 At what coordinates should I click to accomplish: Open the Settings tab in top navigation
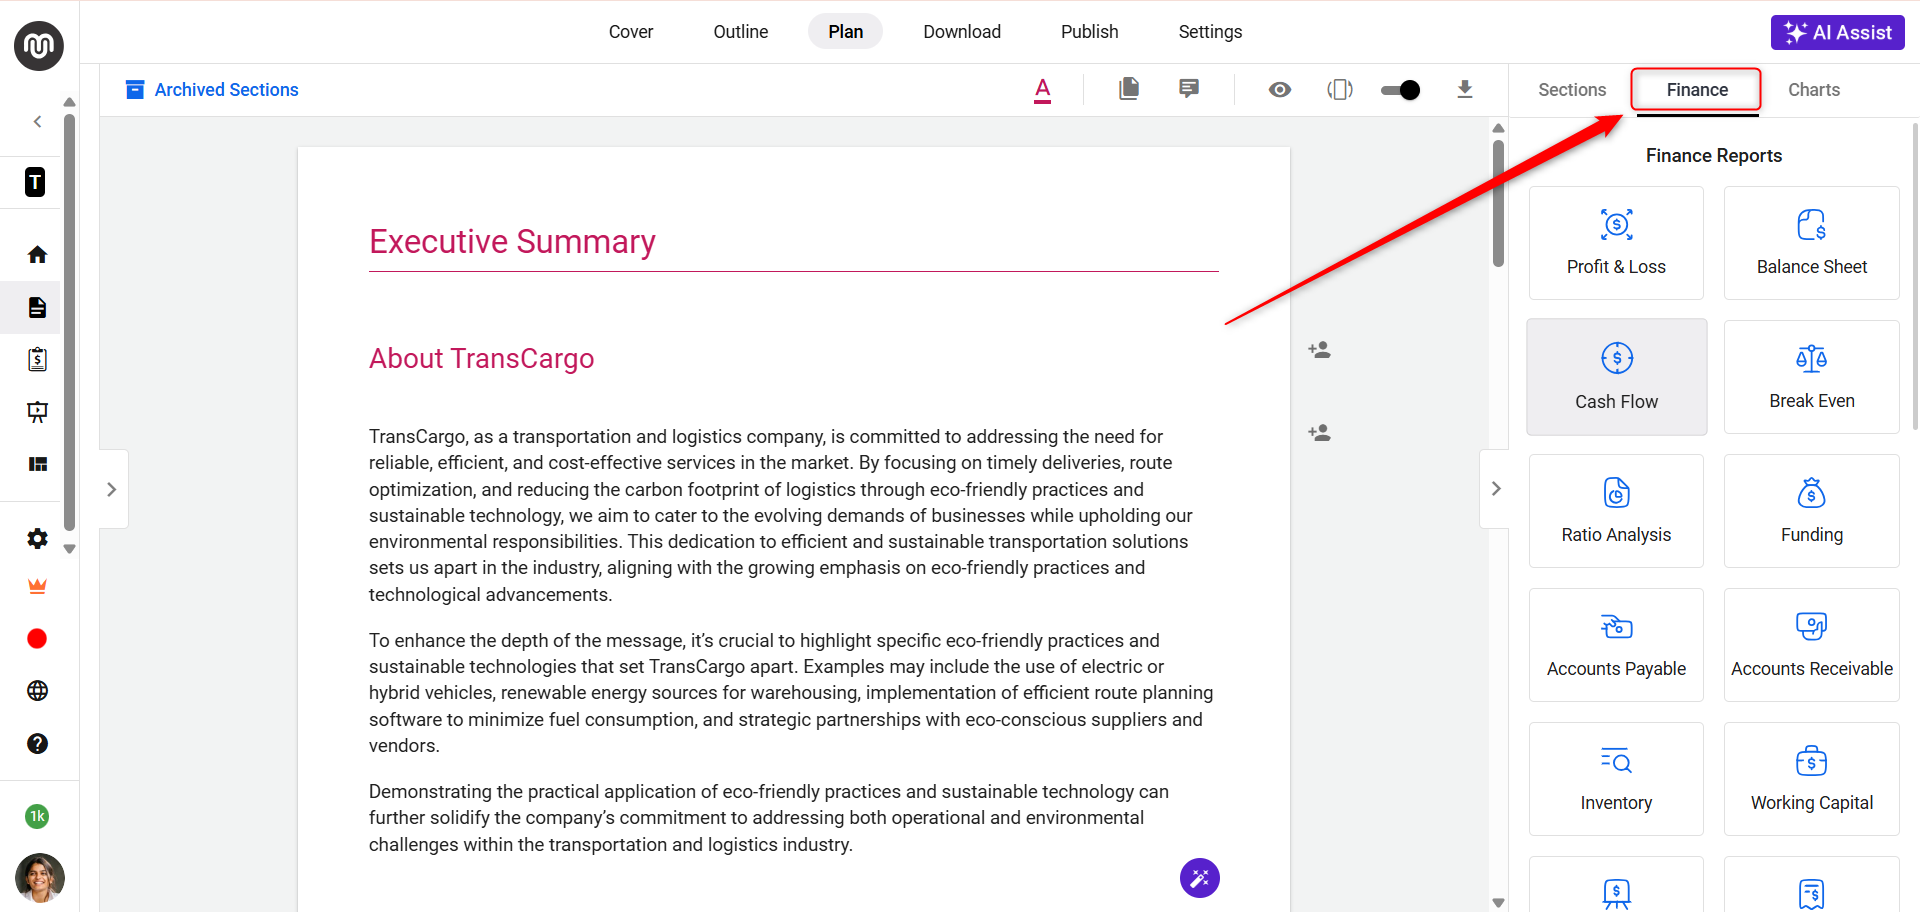[x=1210, y=32]
